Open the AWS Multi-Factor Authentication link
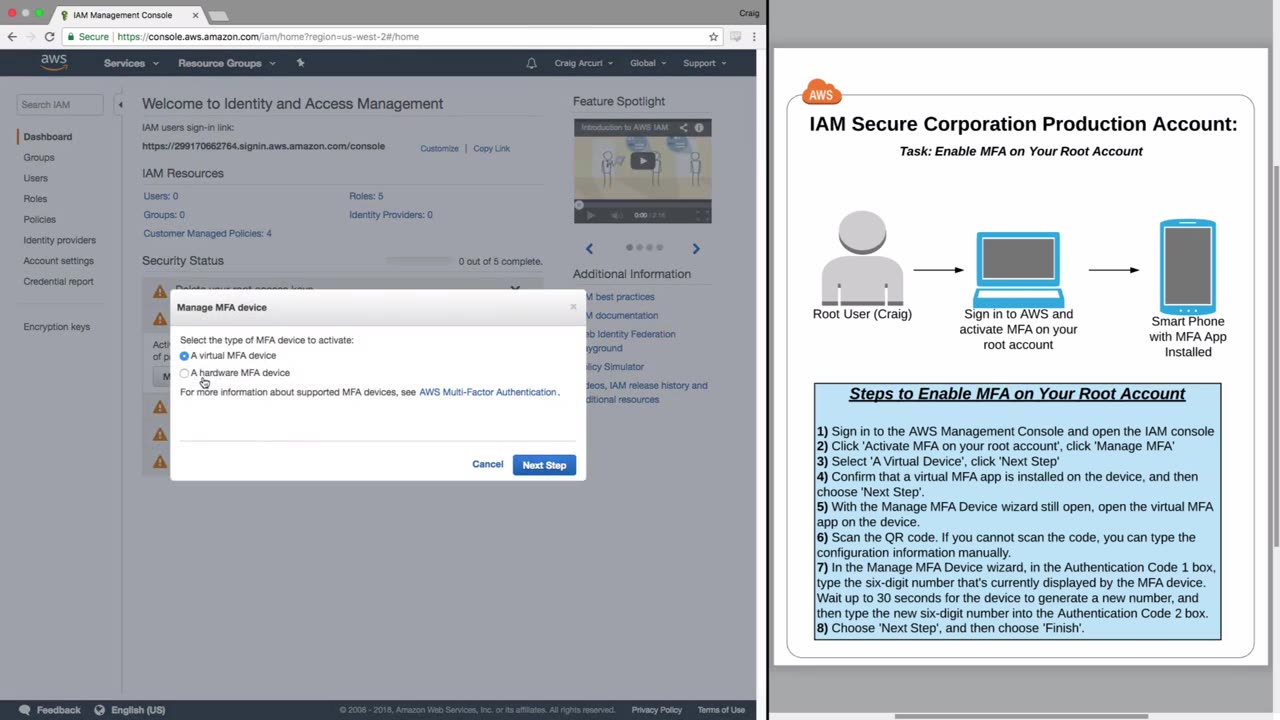The height and width of the screenshot is (720, 1280). (488, 392)
